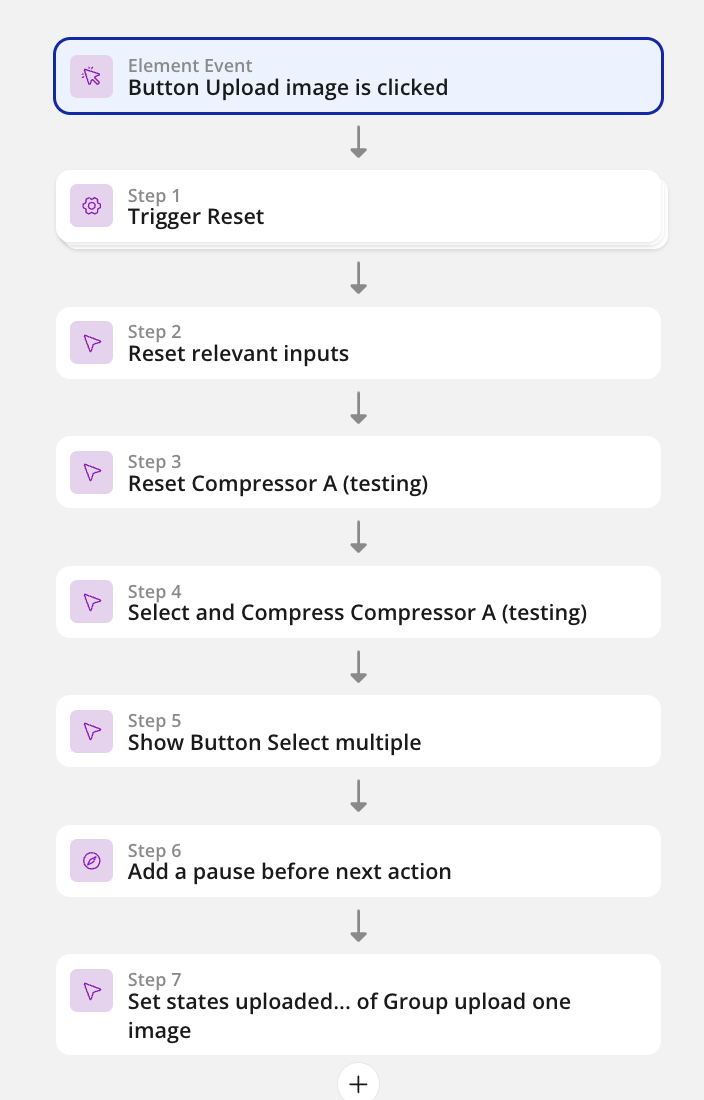Click the arrow icon on Step 7
The image size is (704, 1100).
tap(92, 990)
